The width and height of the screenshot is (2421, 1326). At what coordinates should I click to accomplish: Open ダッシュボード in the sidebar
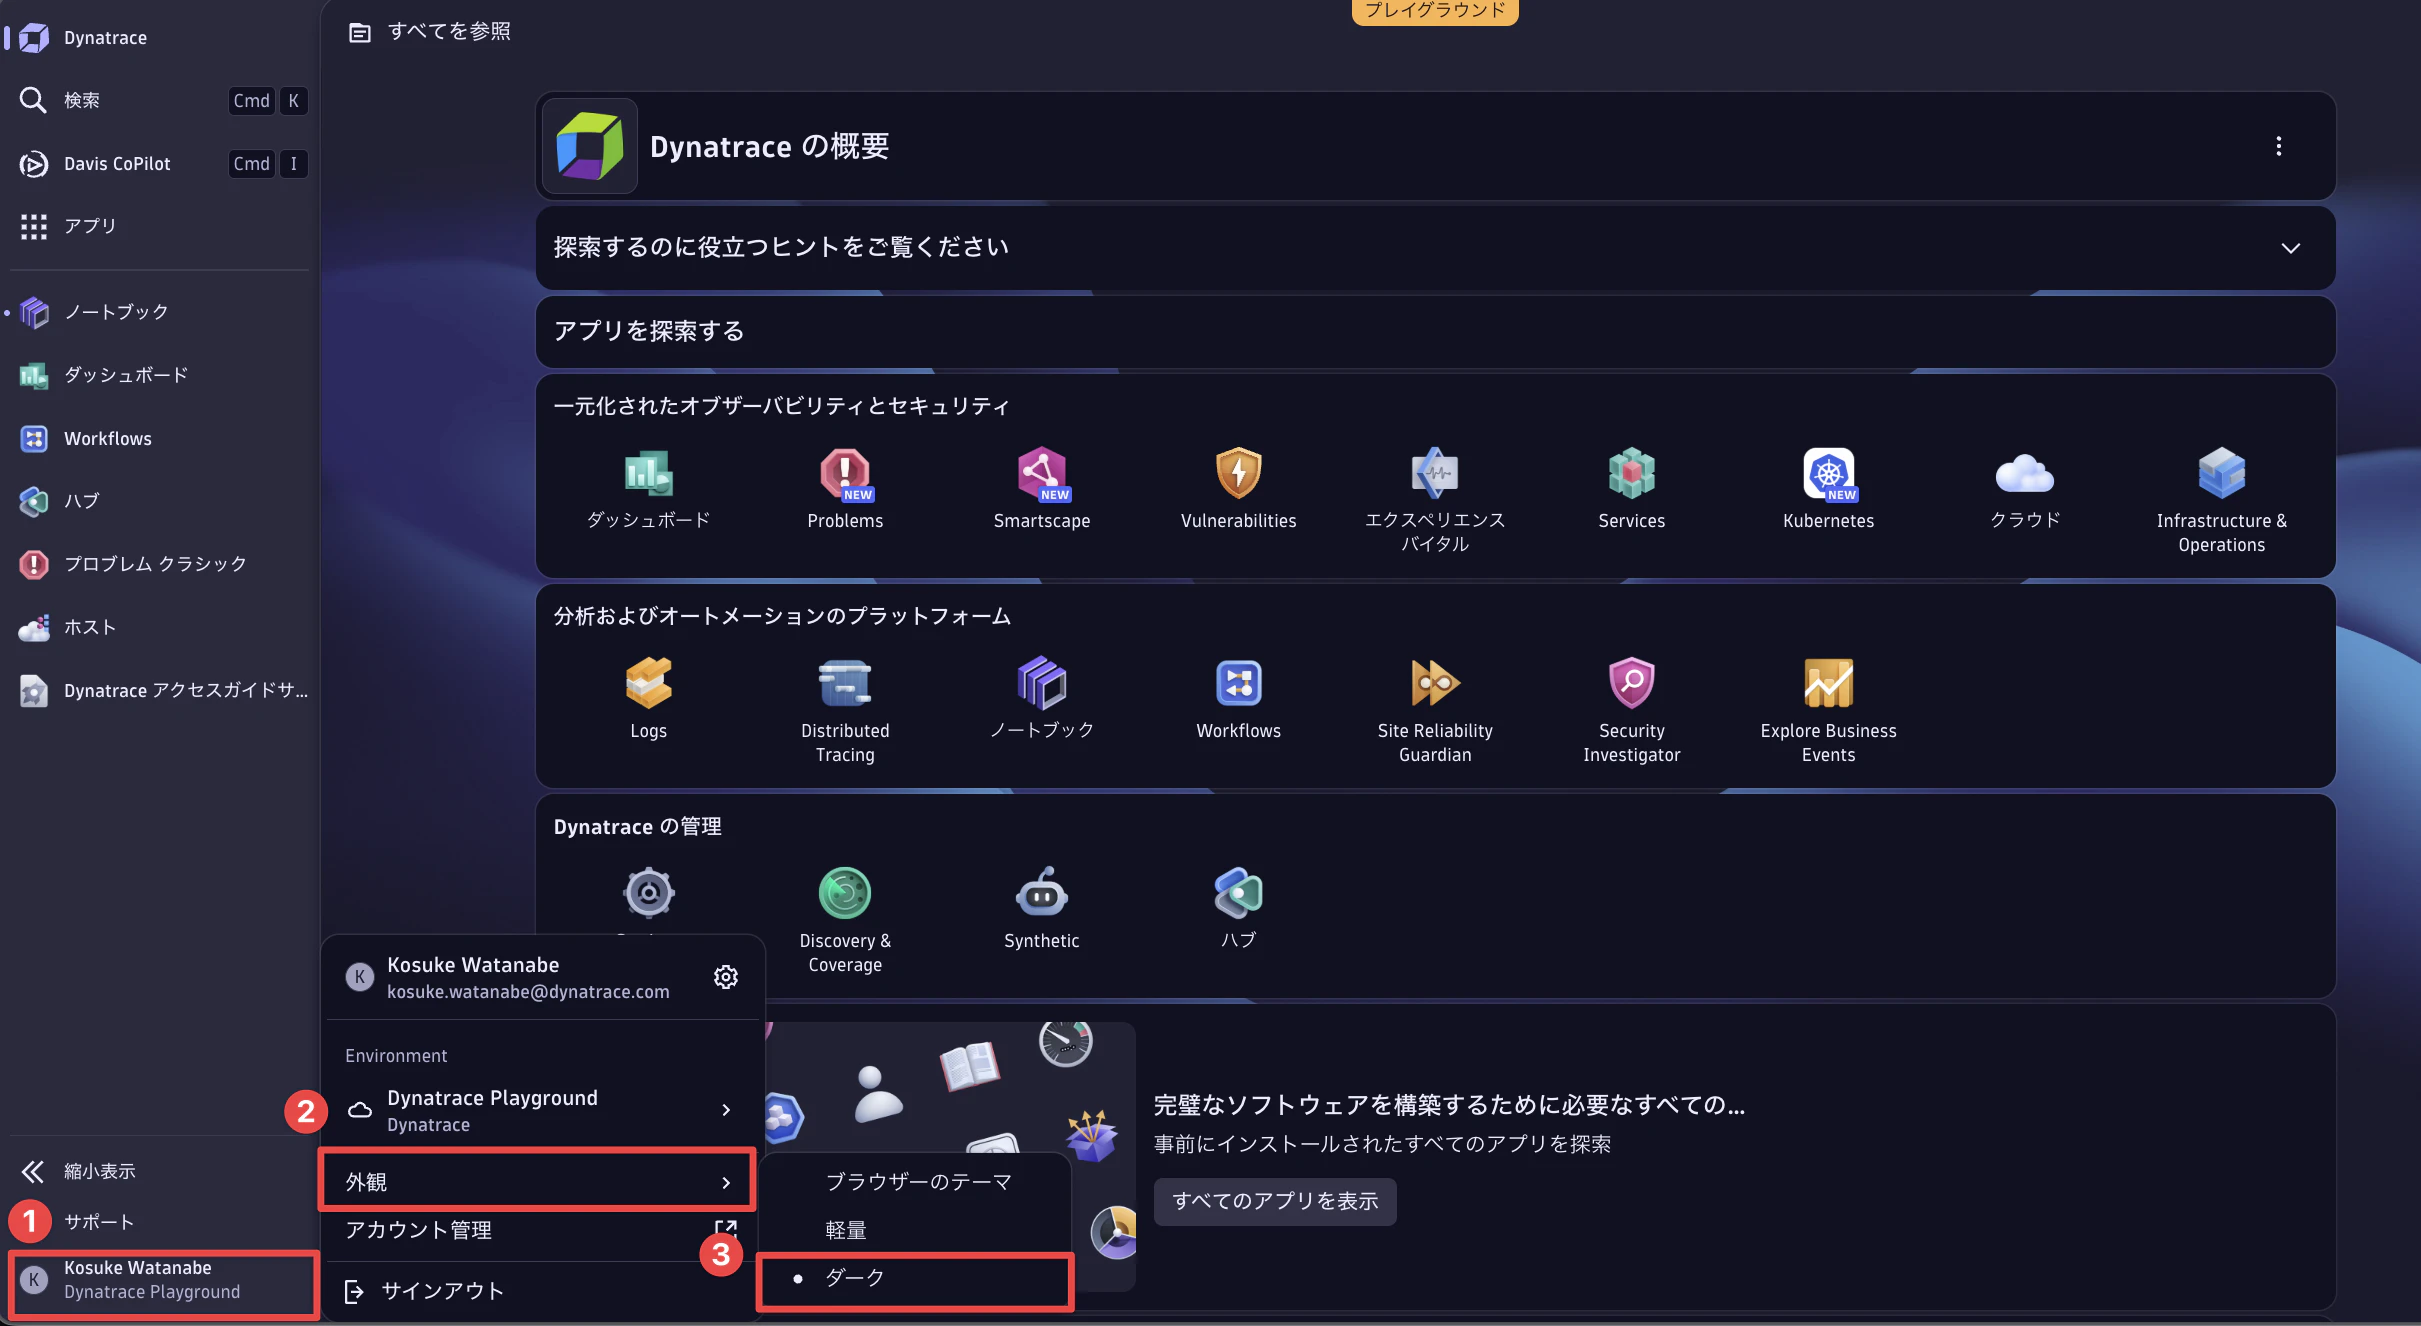(160, 375)
